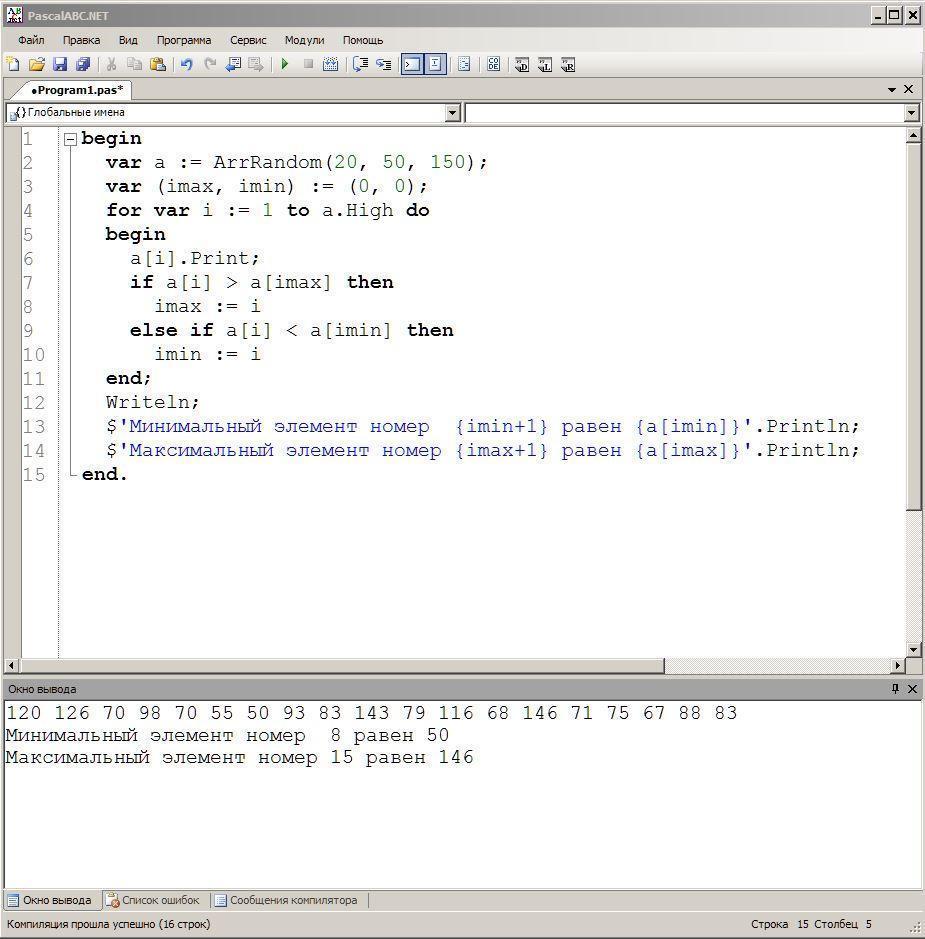The image size is (925, 939).
Task: Show the Сообщения компилятора tab
Action: (x=286, y=900)
